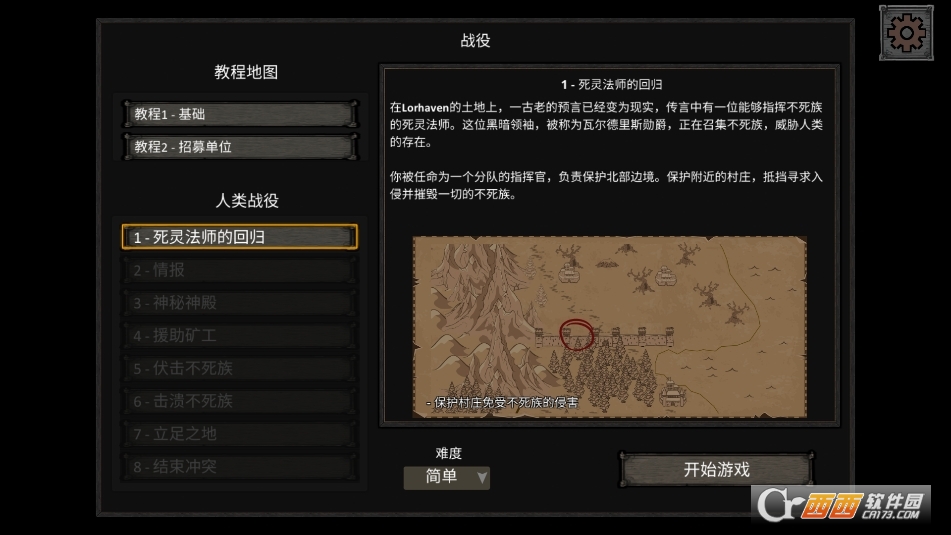Open the settings gear icon

[x=906, y=33]
